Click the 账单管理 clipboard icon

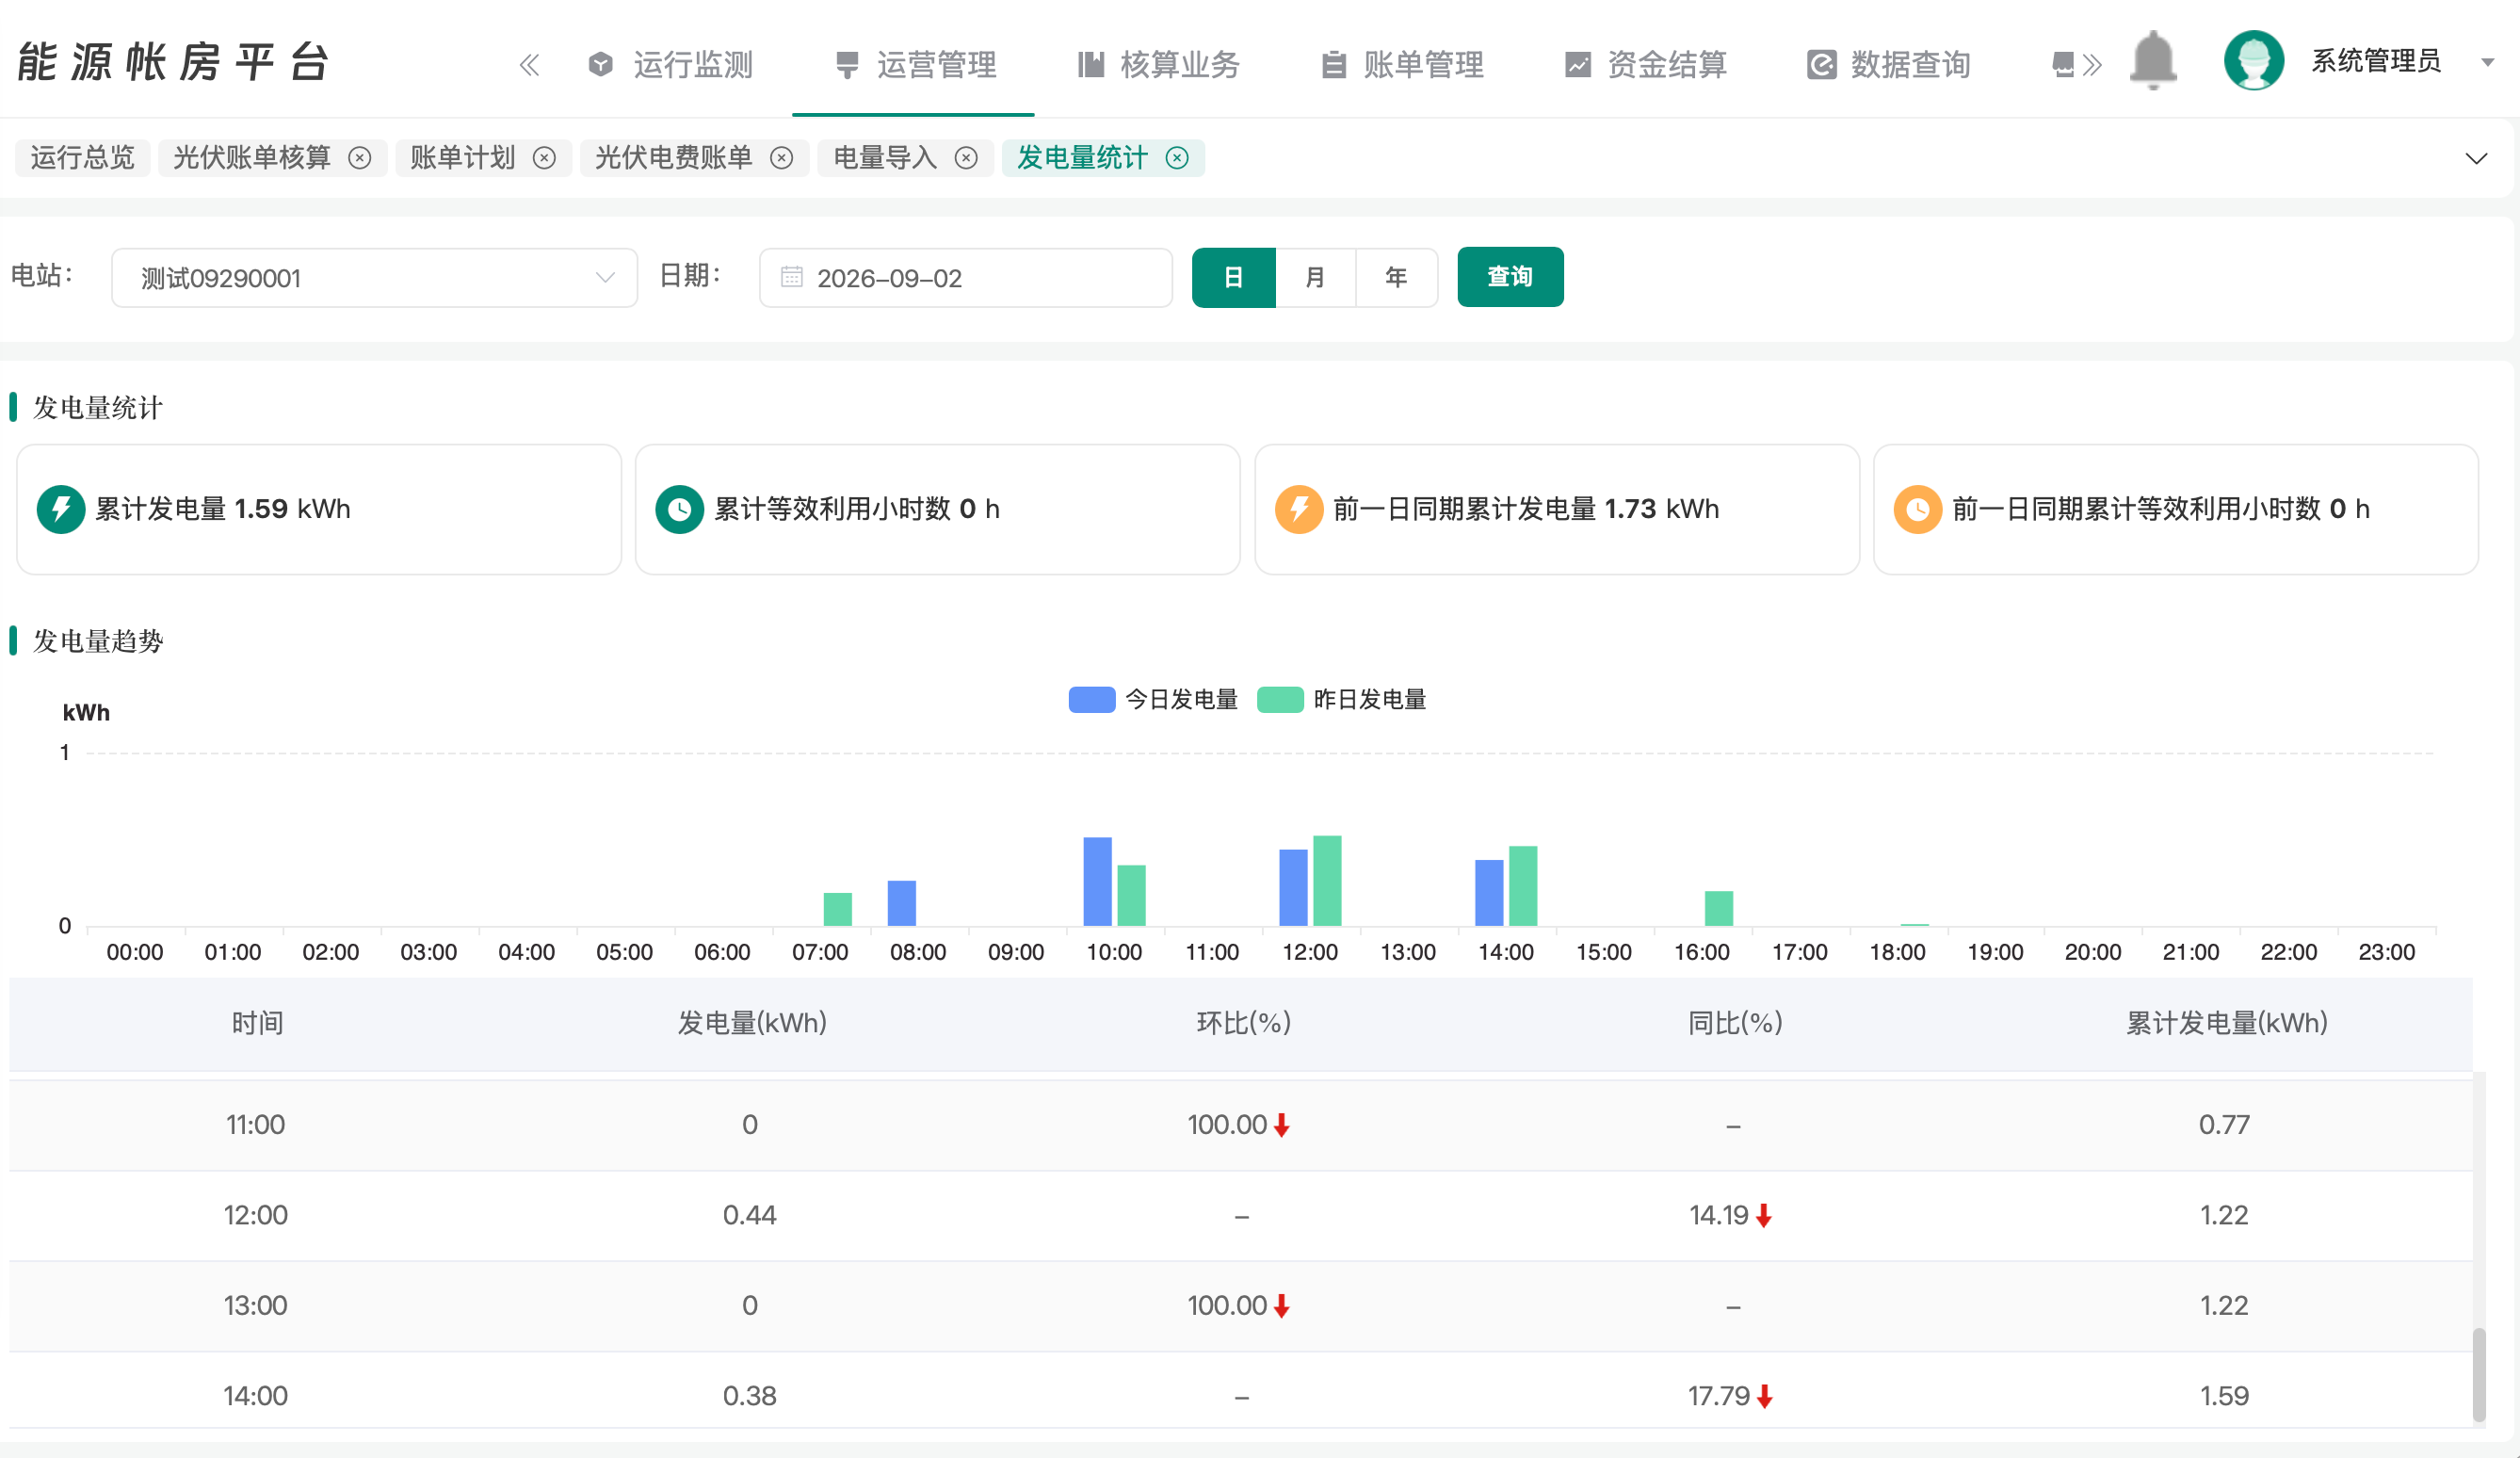pos(1334,65)
